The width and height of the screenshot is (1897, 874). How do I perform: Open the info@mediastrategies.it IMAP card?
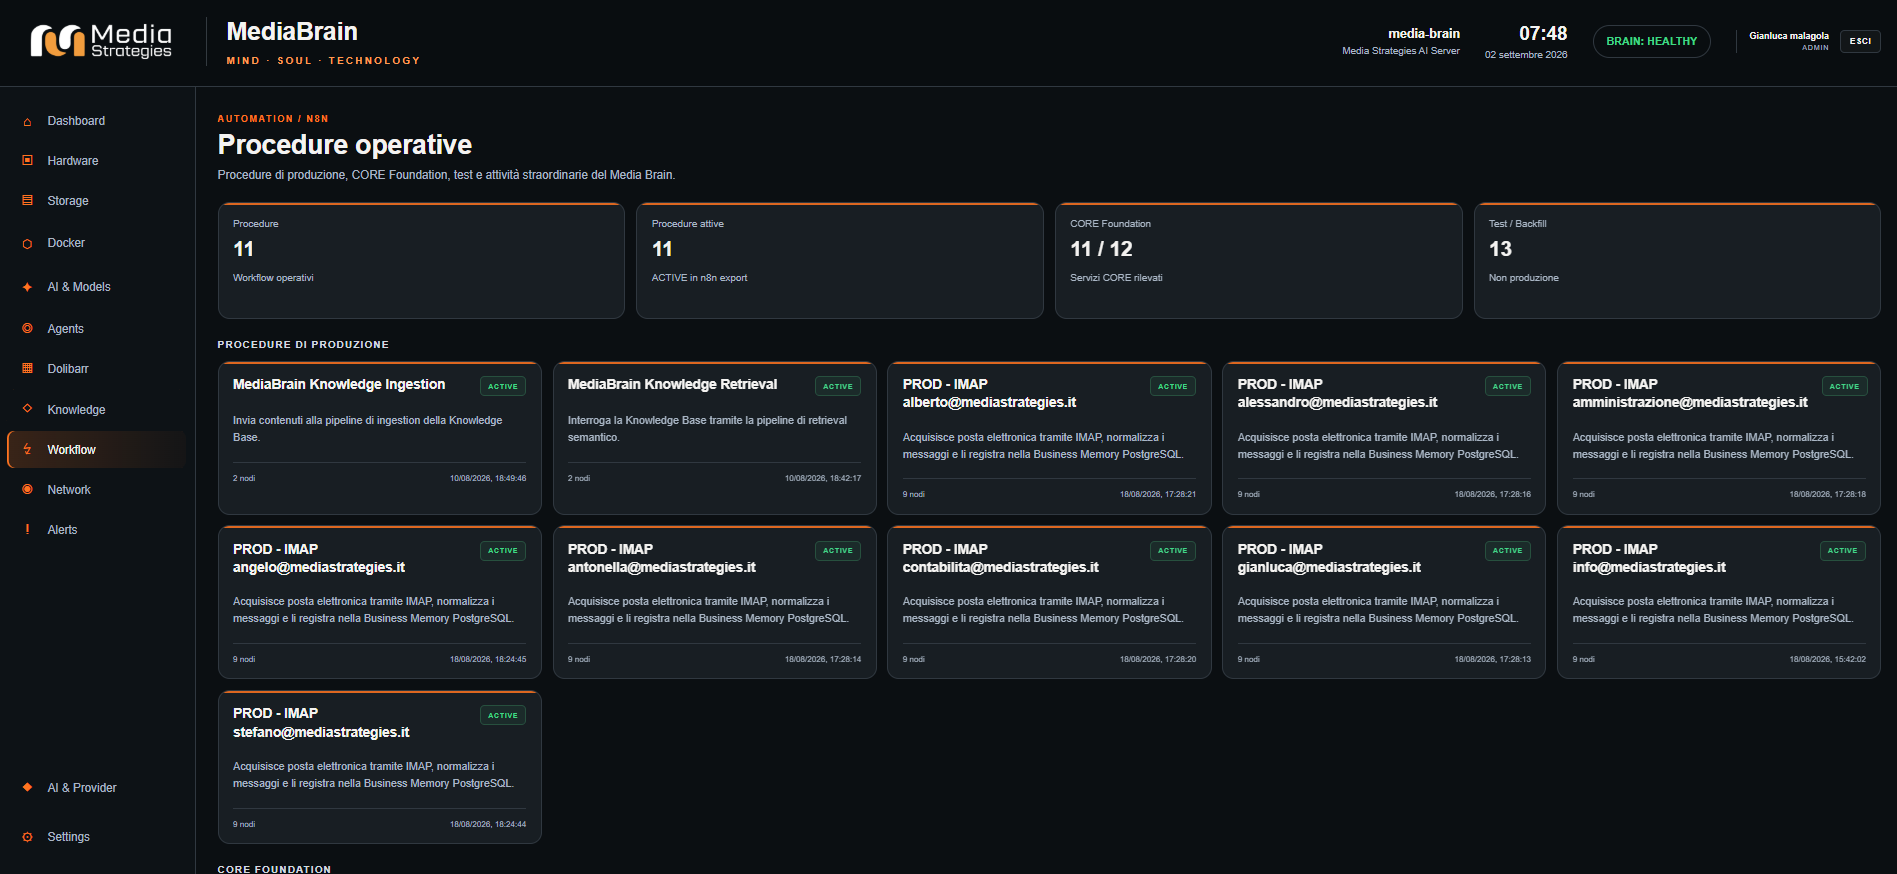1719,603
